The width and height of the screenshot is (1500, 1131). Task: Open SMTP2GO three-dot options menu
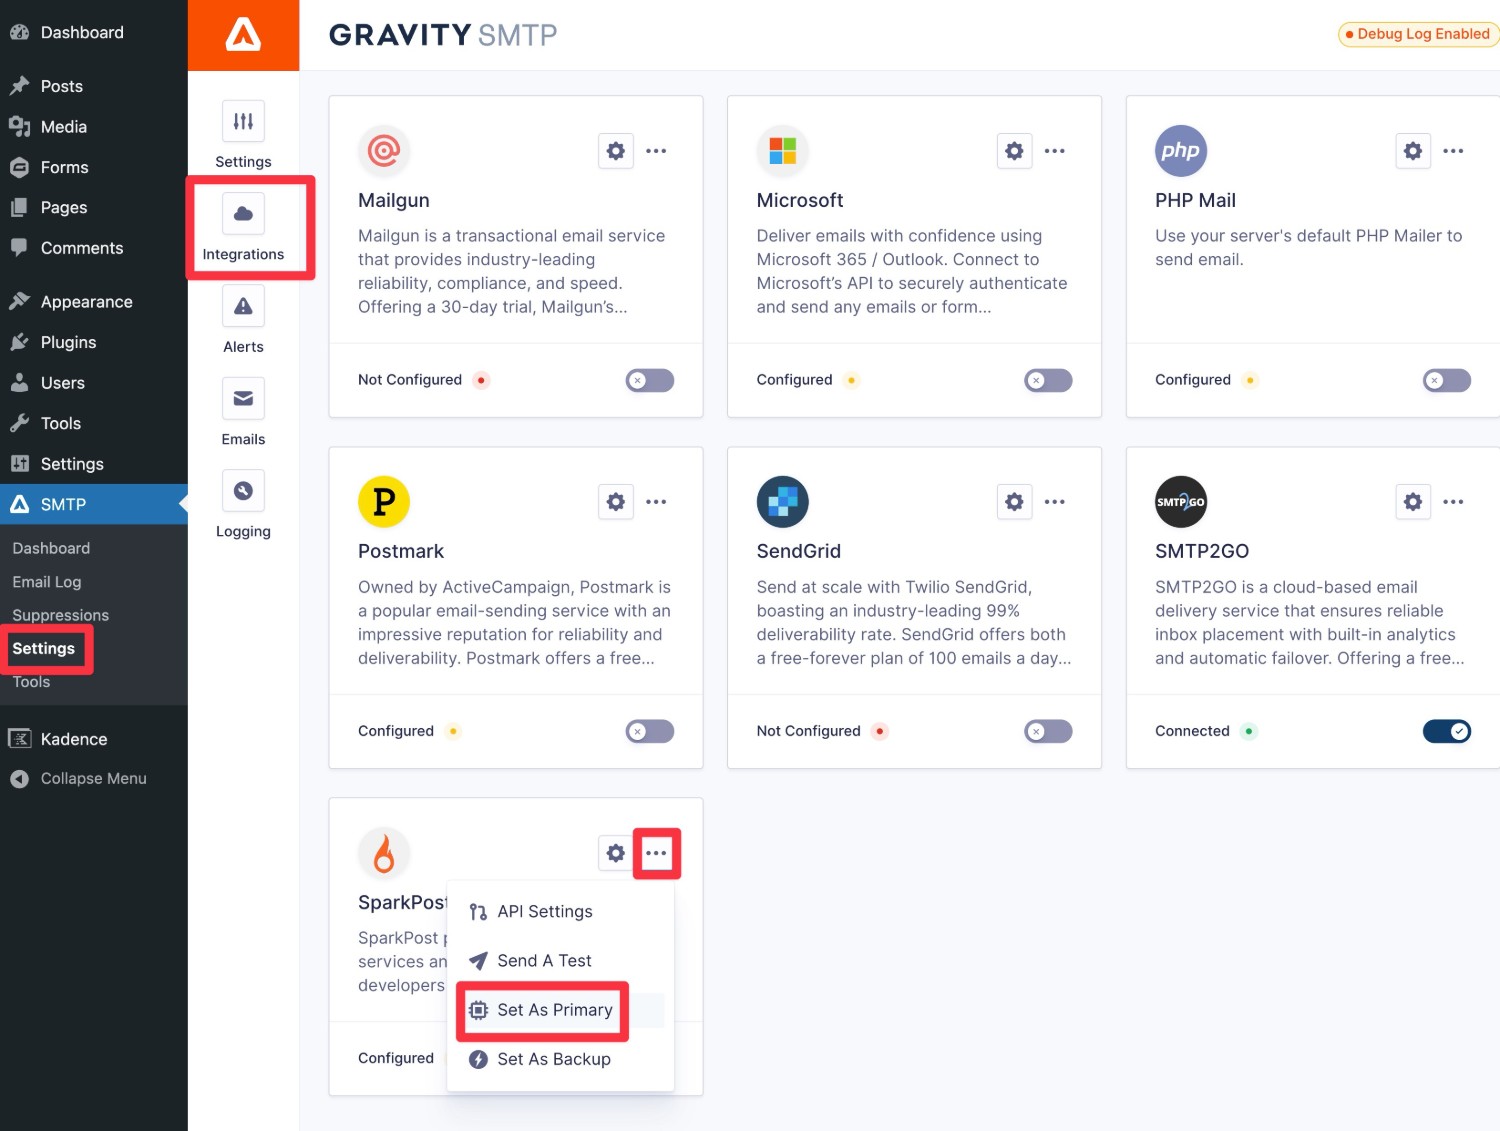(1453, 502)
